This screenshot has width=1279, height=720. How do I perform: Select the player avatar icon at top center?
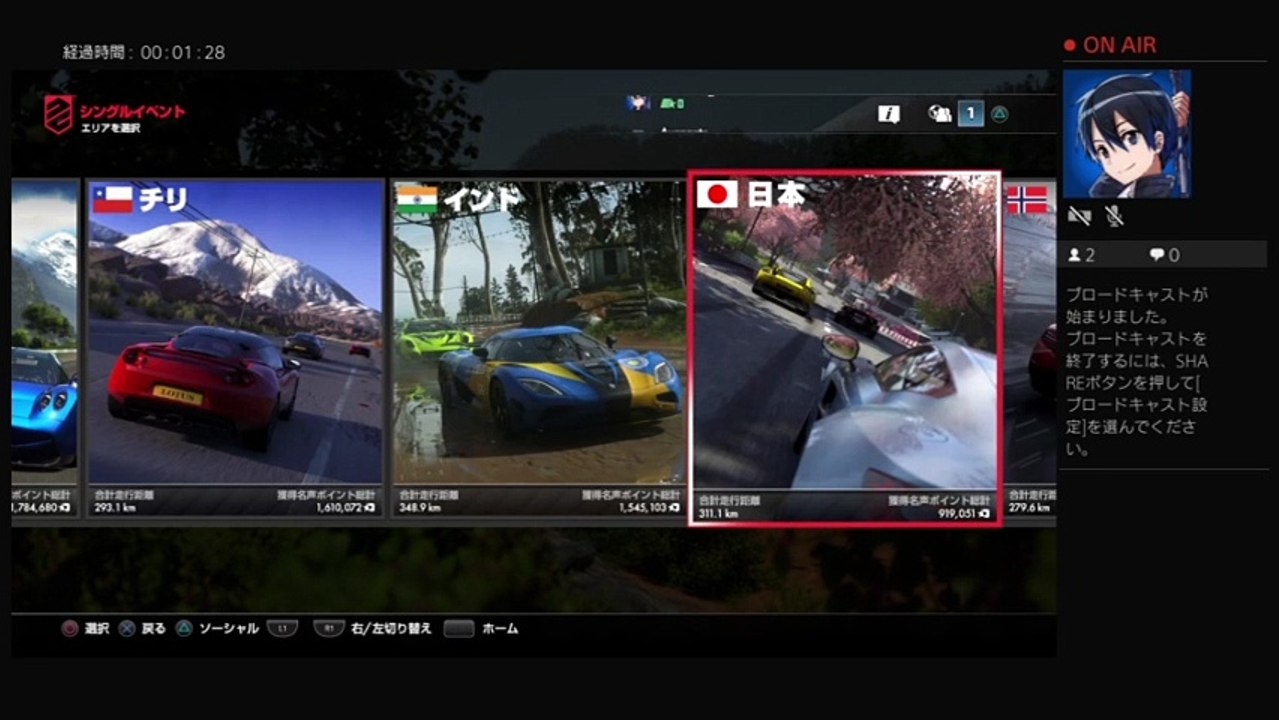point(638,102)
